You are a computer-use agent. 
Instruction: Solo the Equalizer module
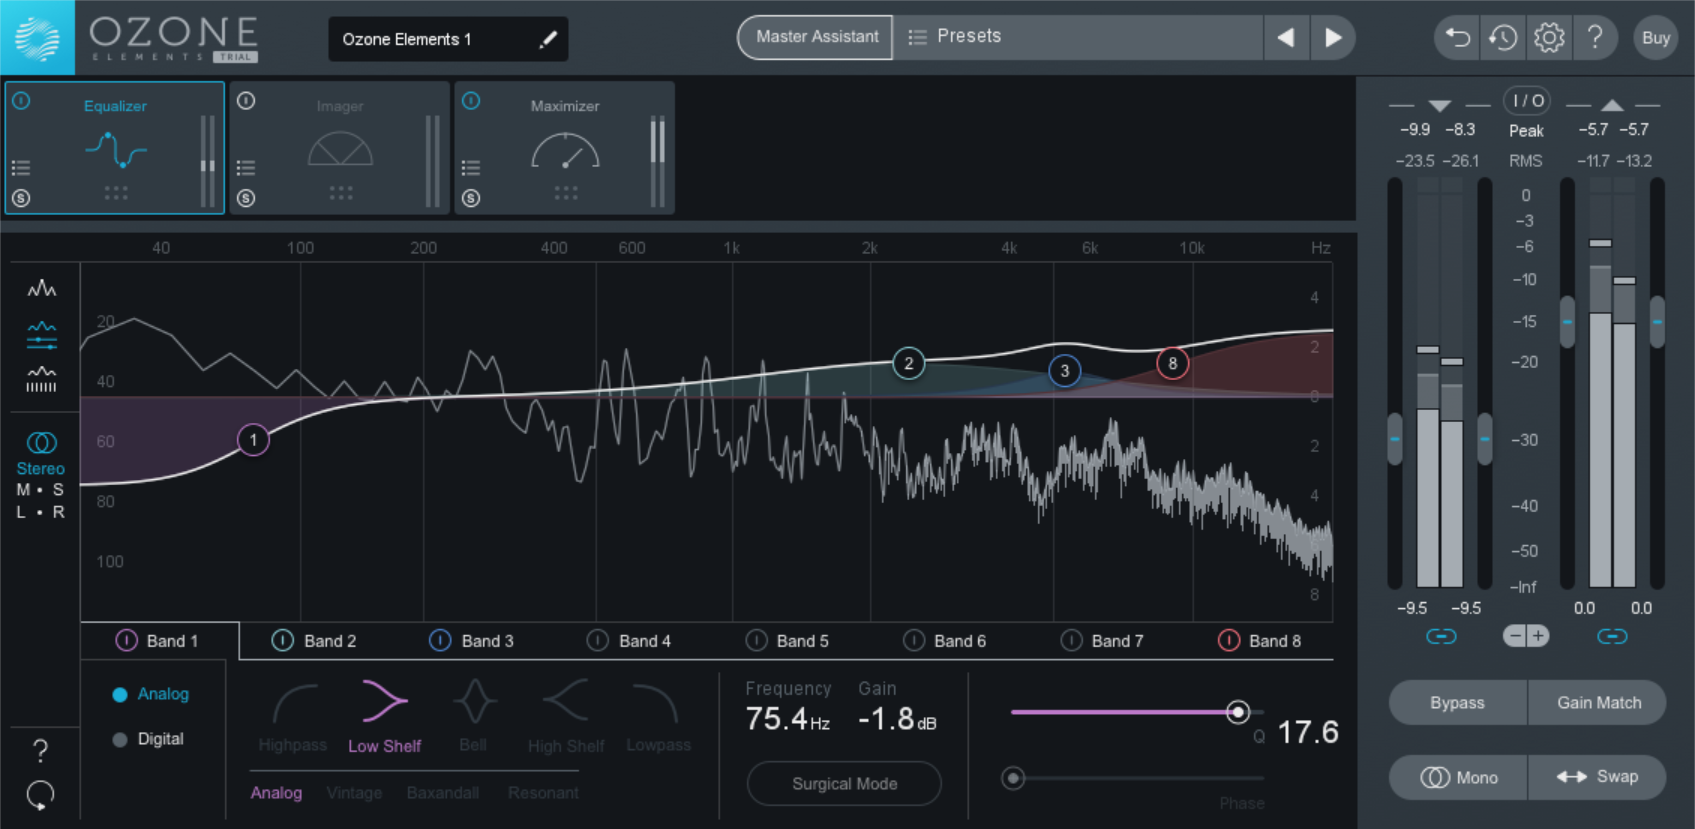pyautogui.click(x=21, y=198)
